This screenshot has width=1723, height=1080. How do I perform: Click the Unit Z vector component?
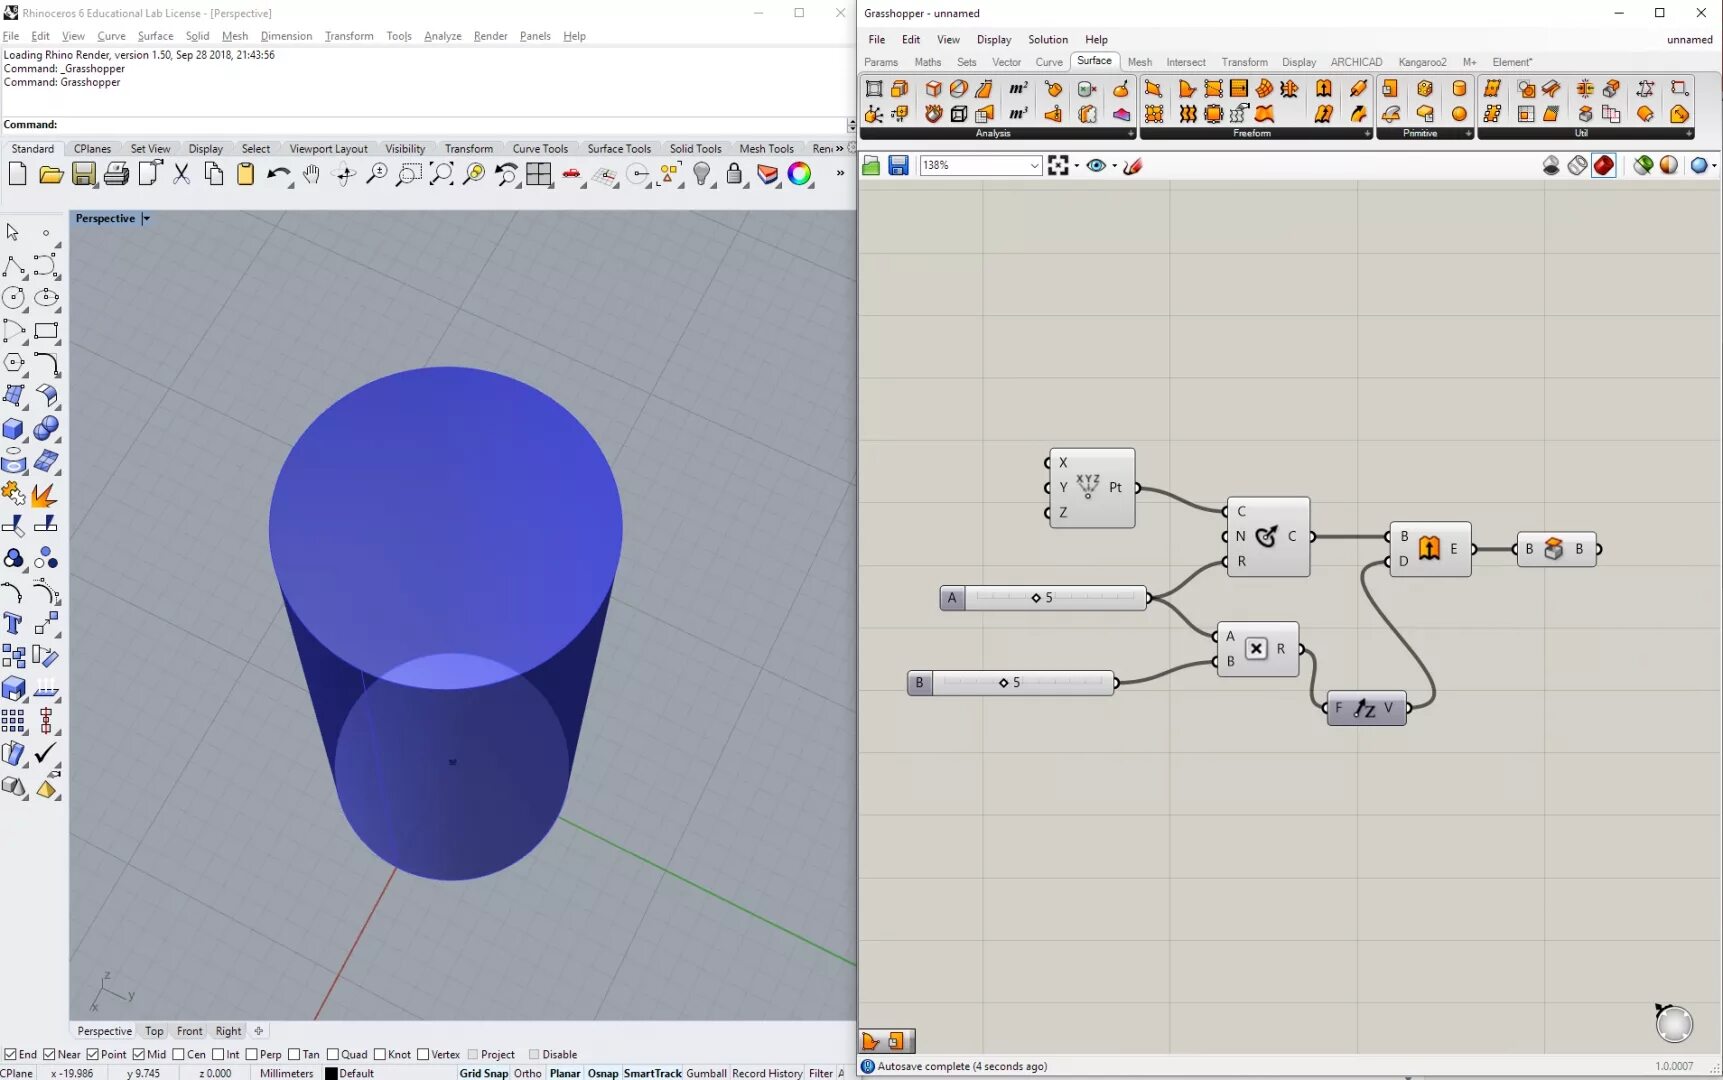click(x=1366, y=708)
